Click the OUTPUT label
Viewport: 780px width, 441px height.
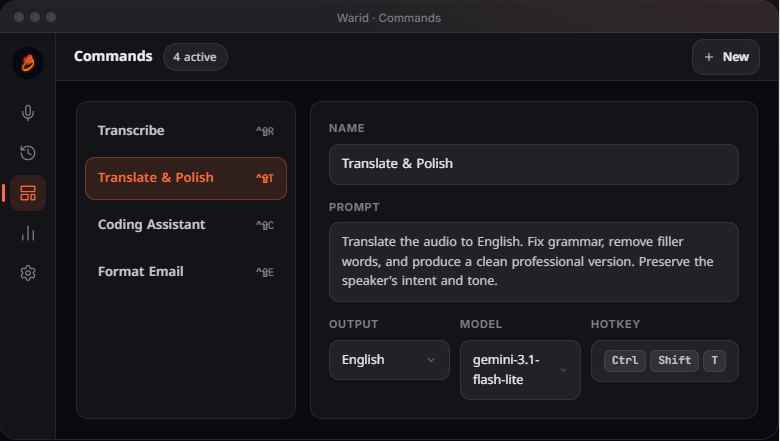tap(354, 324)
